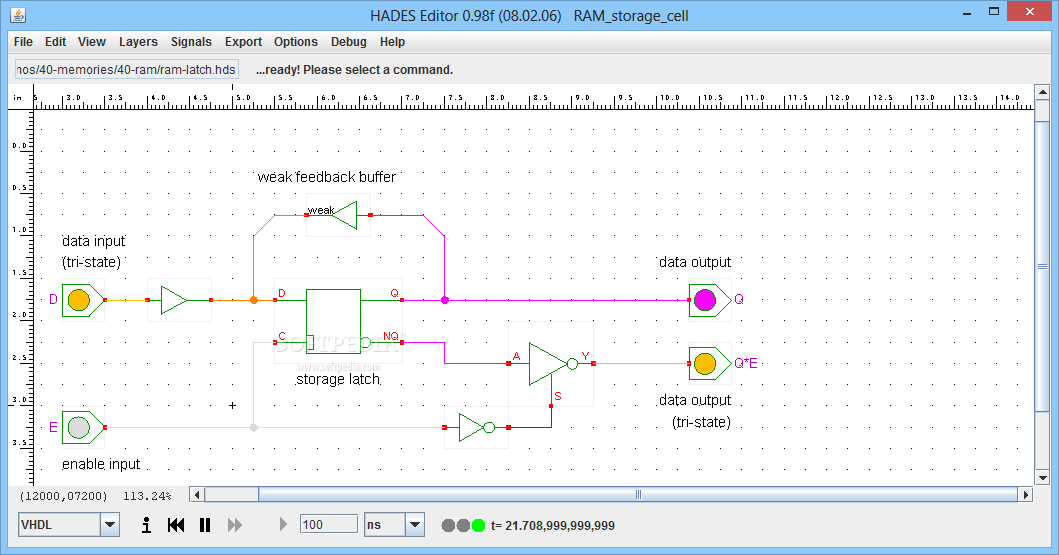The image size is (1059, 555).
Task: Click the vertical scrollbar up arrow
Action: click(x=1042, y=92)
